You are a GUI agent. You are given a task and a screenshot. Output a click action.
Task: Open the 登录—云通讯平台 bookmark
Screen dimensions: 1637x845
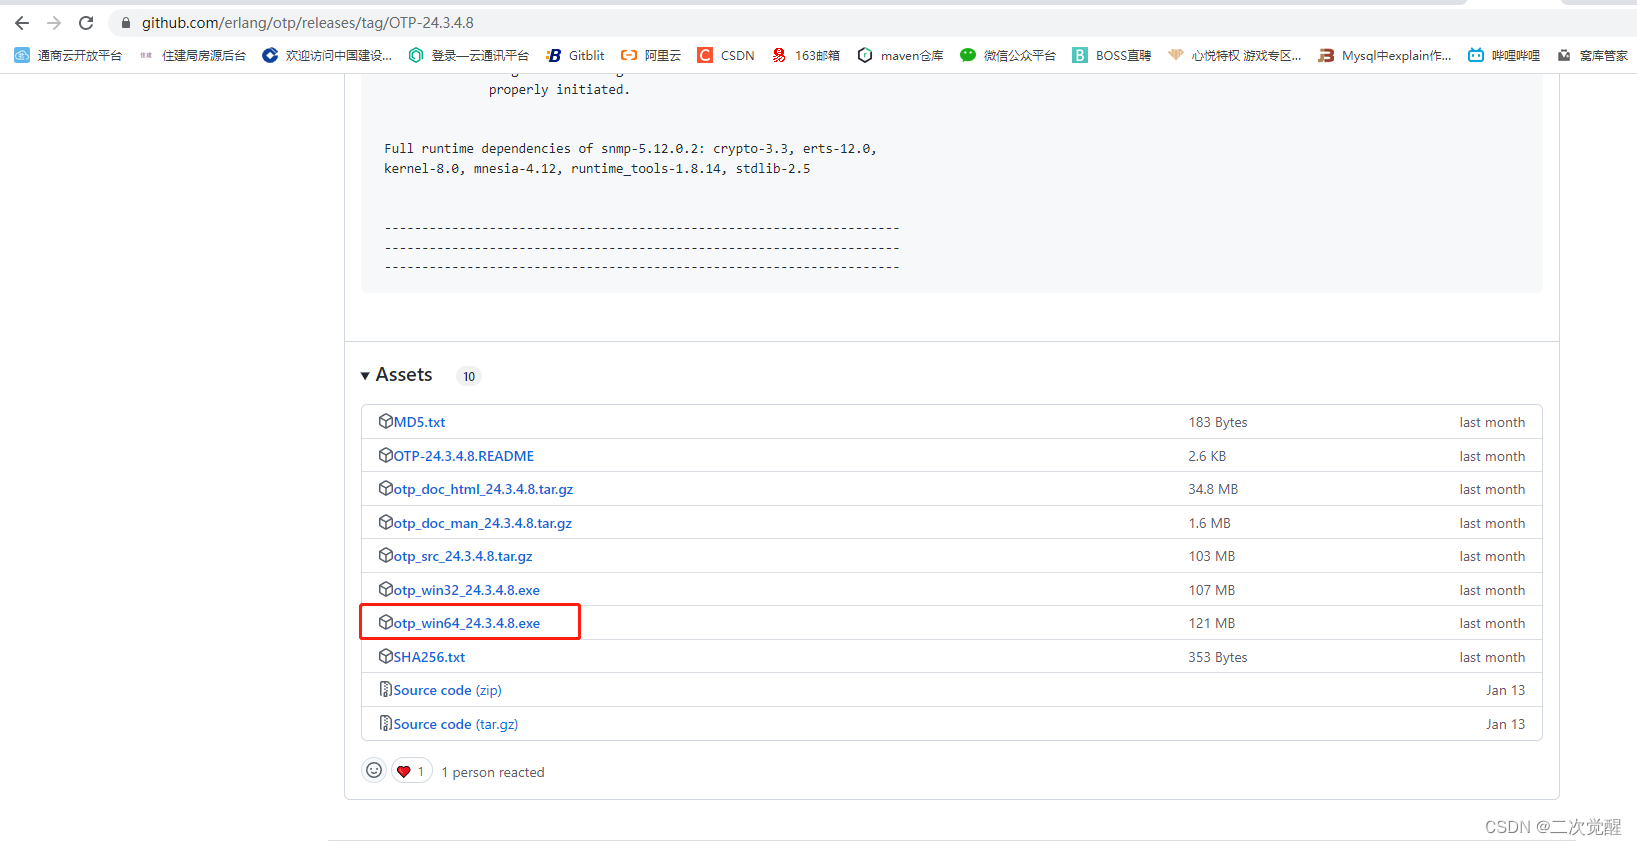(x=468, y=55)
